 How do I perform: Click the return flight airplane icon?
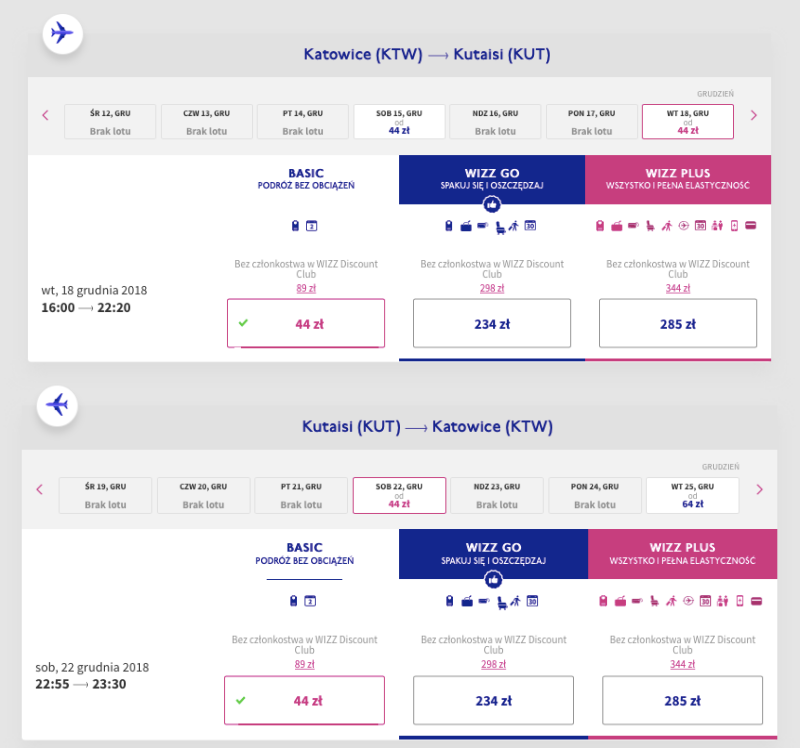pos(57,406)
